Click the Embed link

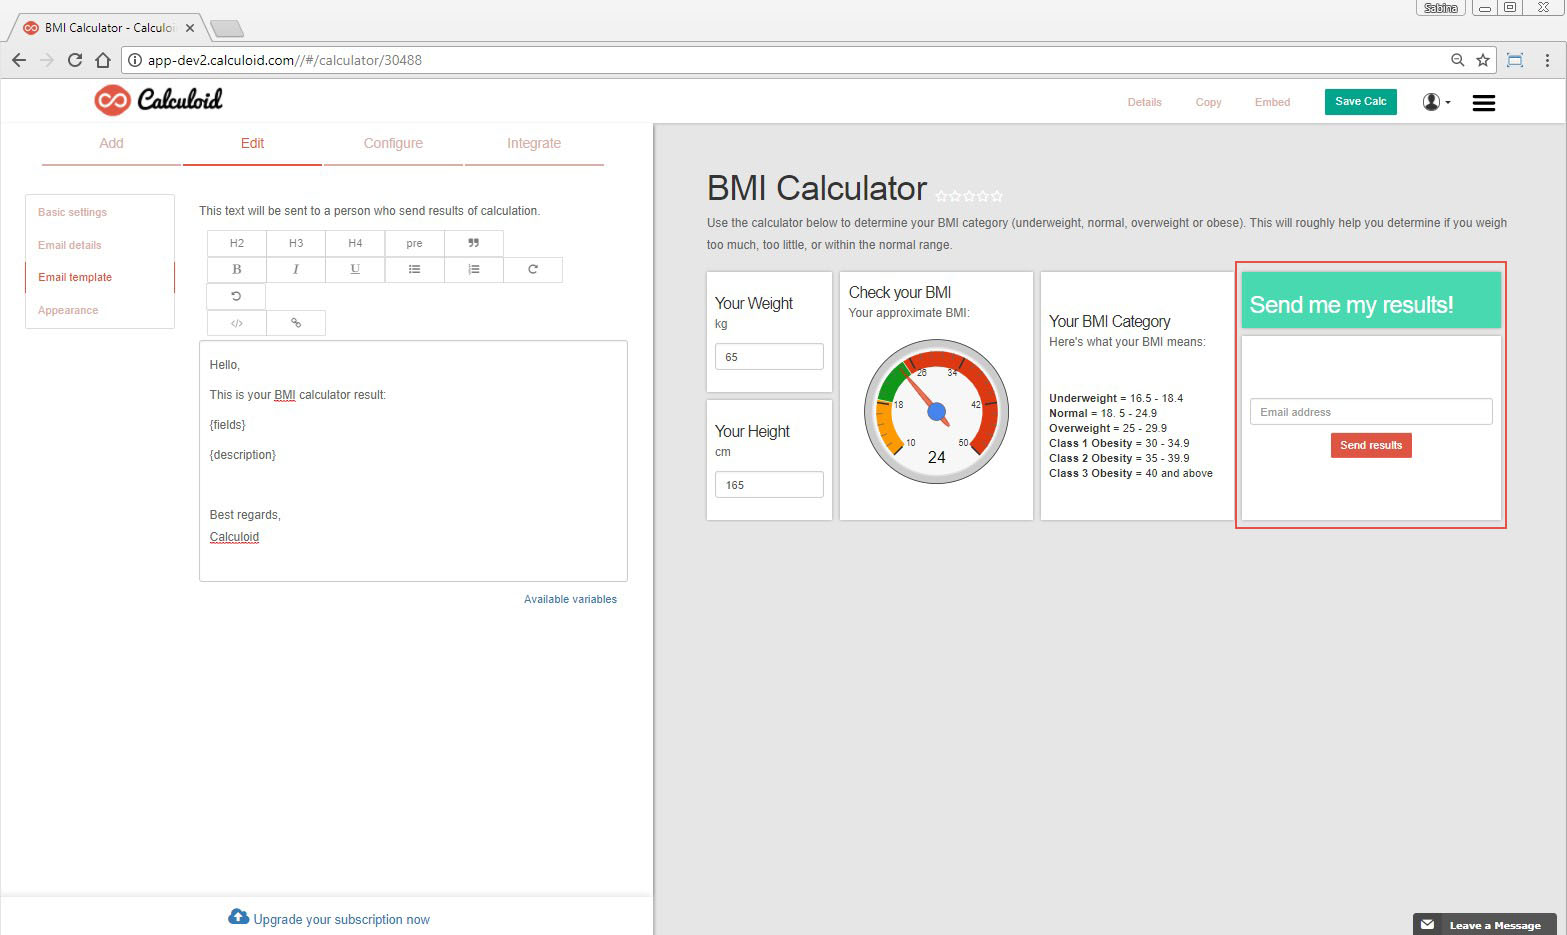(x=1272, y=102)
